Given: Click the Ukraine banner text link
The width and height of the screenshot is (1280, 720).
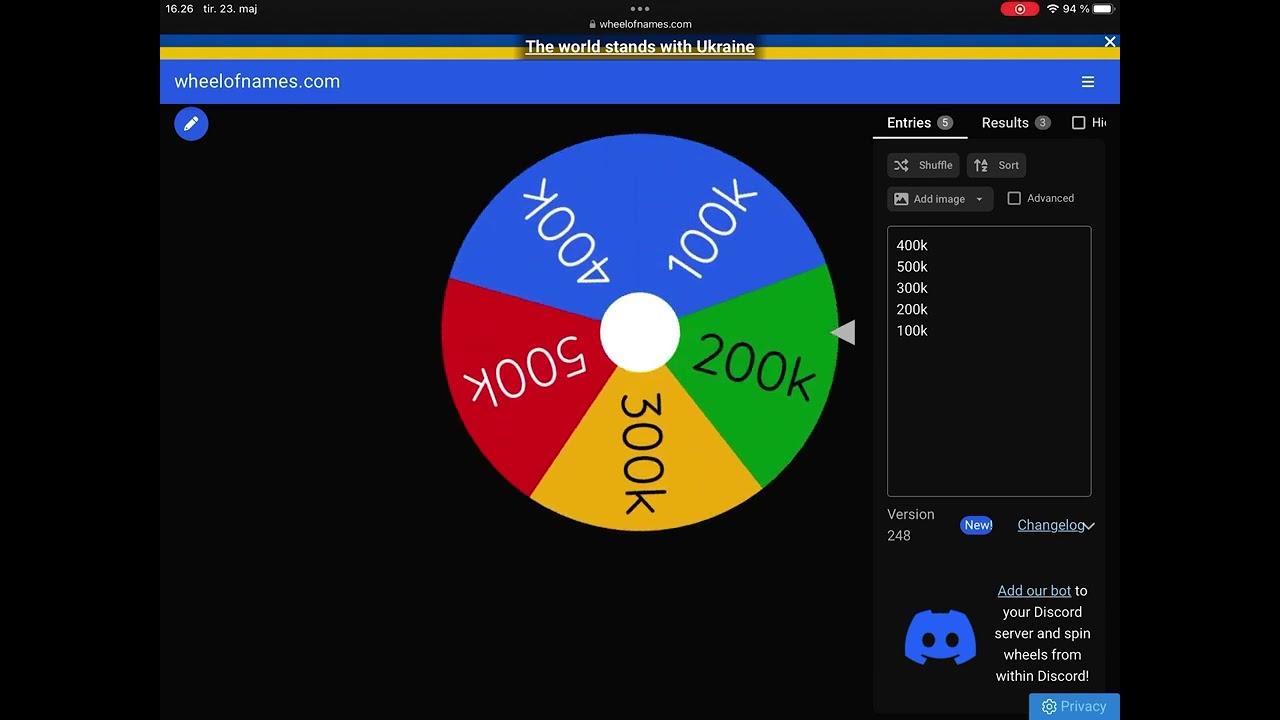Looking at the screenshot, I should [x=640, y=47].
